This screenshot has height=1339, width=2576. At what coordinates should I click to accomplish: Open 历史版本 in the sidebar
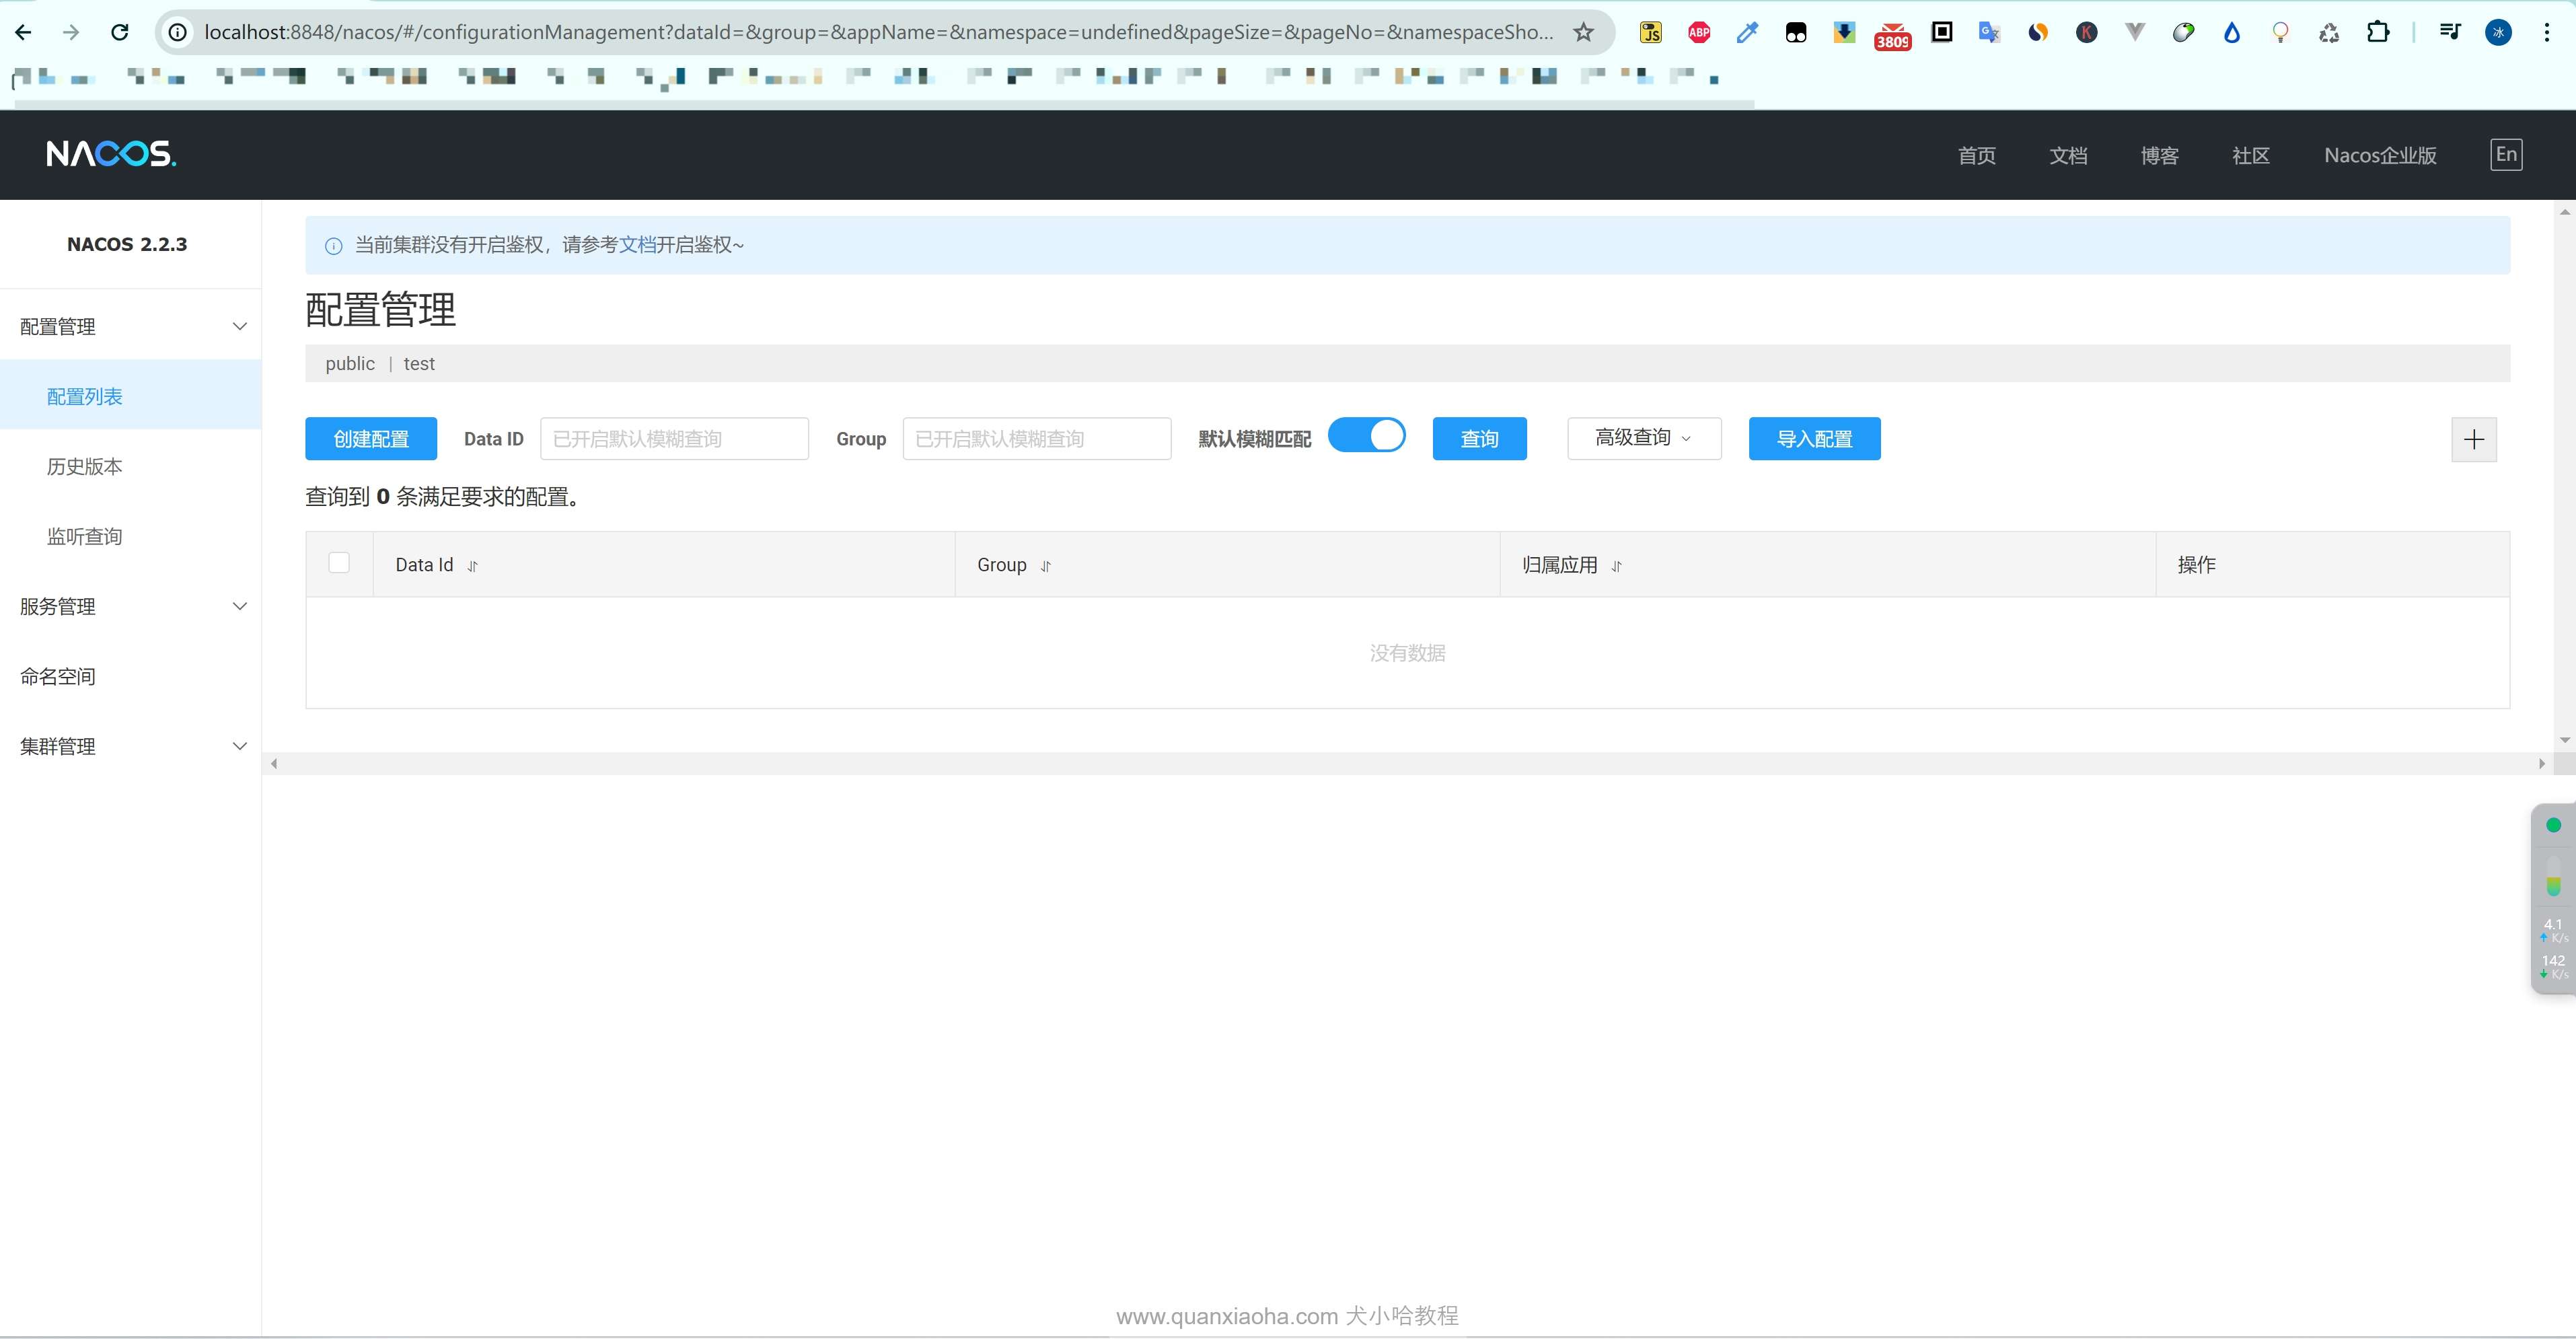click(x=85, y=466)
